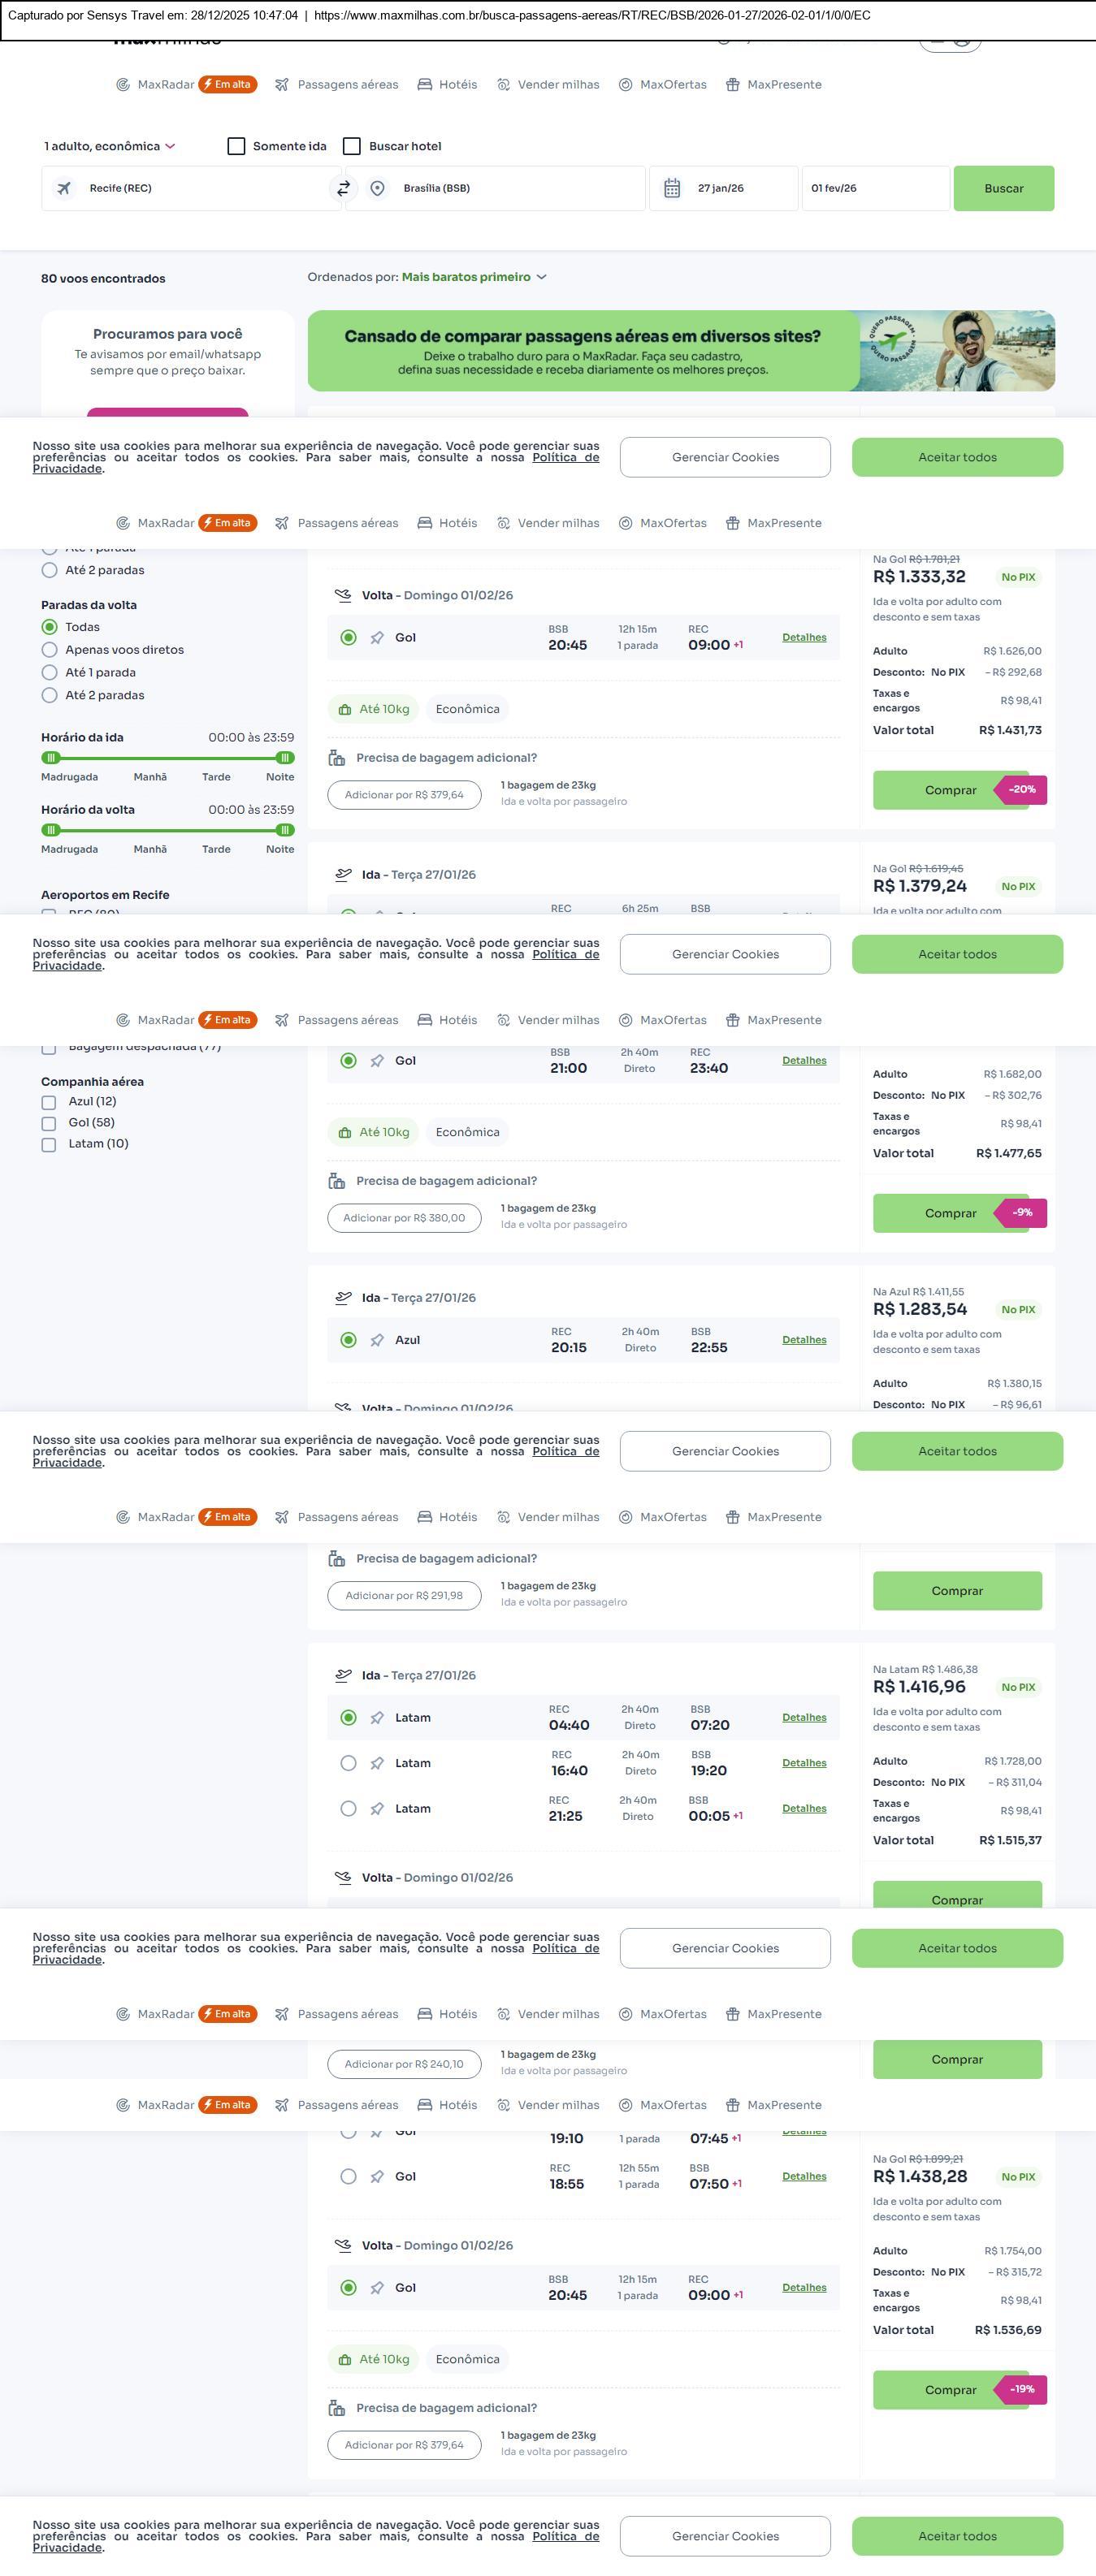
Task: Click the airplane icon beside Recife (REC)
Action: (x=64, y=188)
